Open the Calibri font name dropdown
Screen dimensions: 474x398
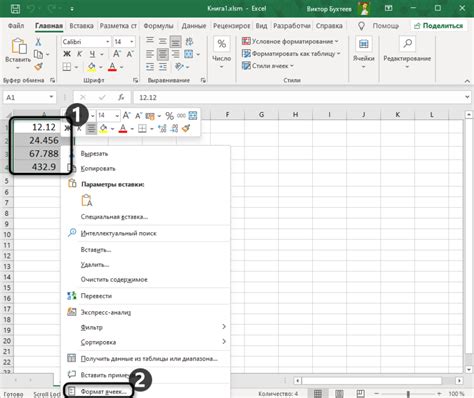tap(108, 42)
